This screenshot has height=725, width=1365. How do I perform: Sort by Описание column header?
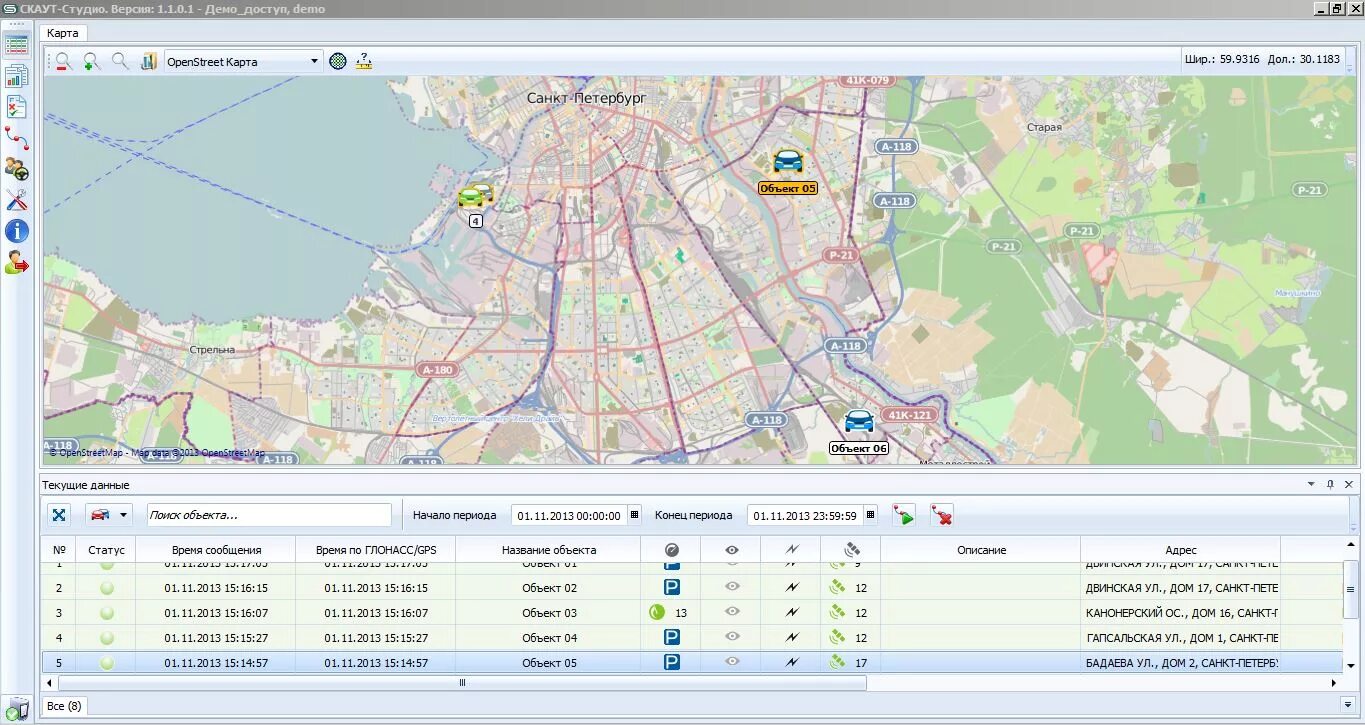pyautogui.click(x=981, y=550)
